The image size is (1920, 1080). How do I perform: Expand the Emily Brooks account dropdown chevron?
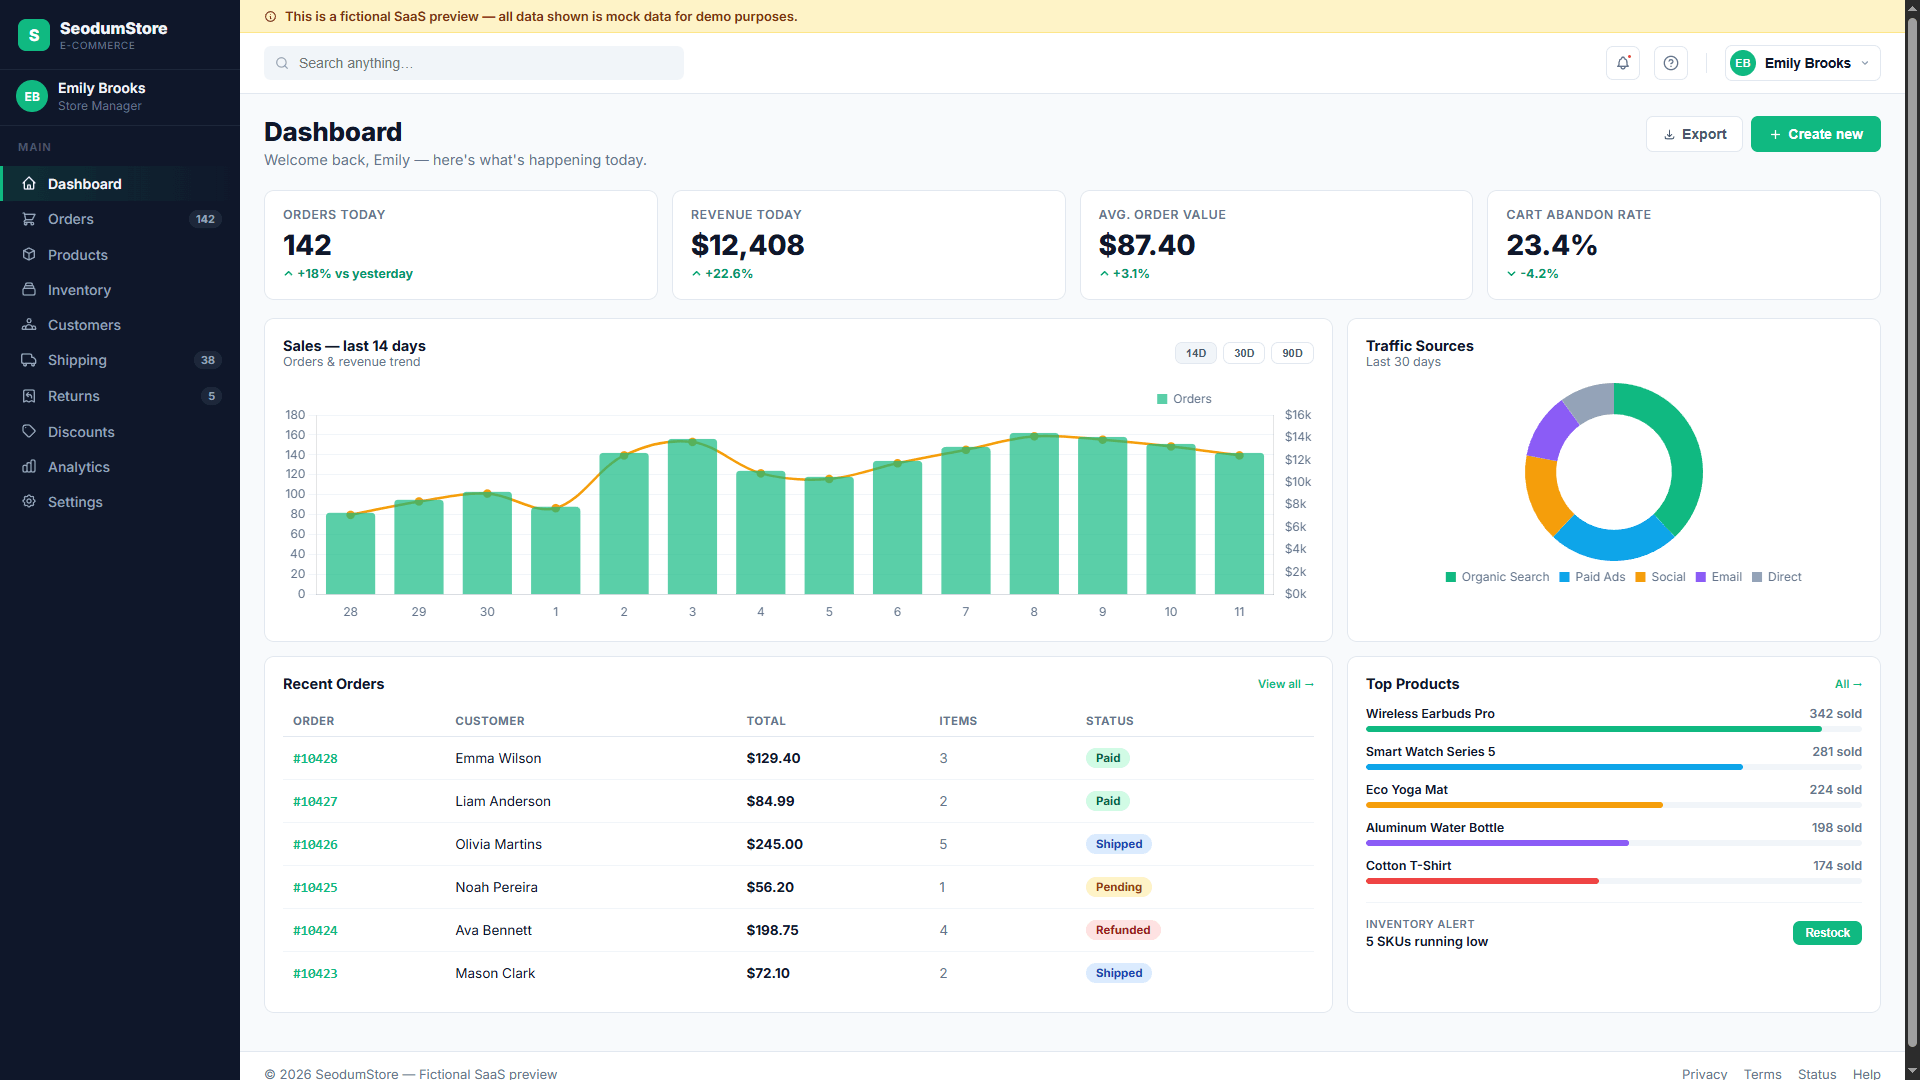1865,63
